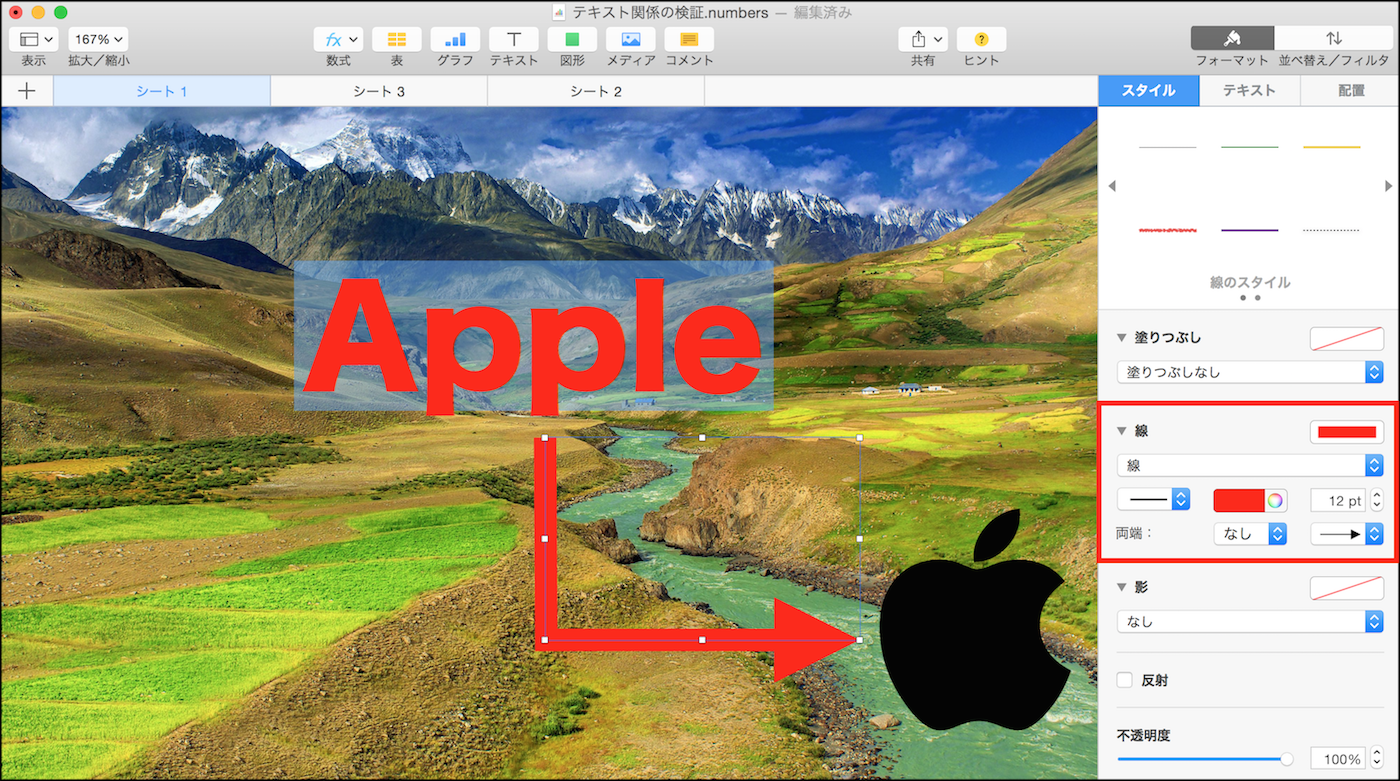Screen dimensions: 1400x781
Task: Choose the yellow line style
Action: tap(1332, 148)
